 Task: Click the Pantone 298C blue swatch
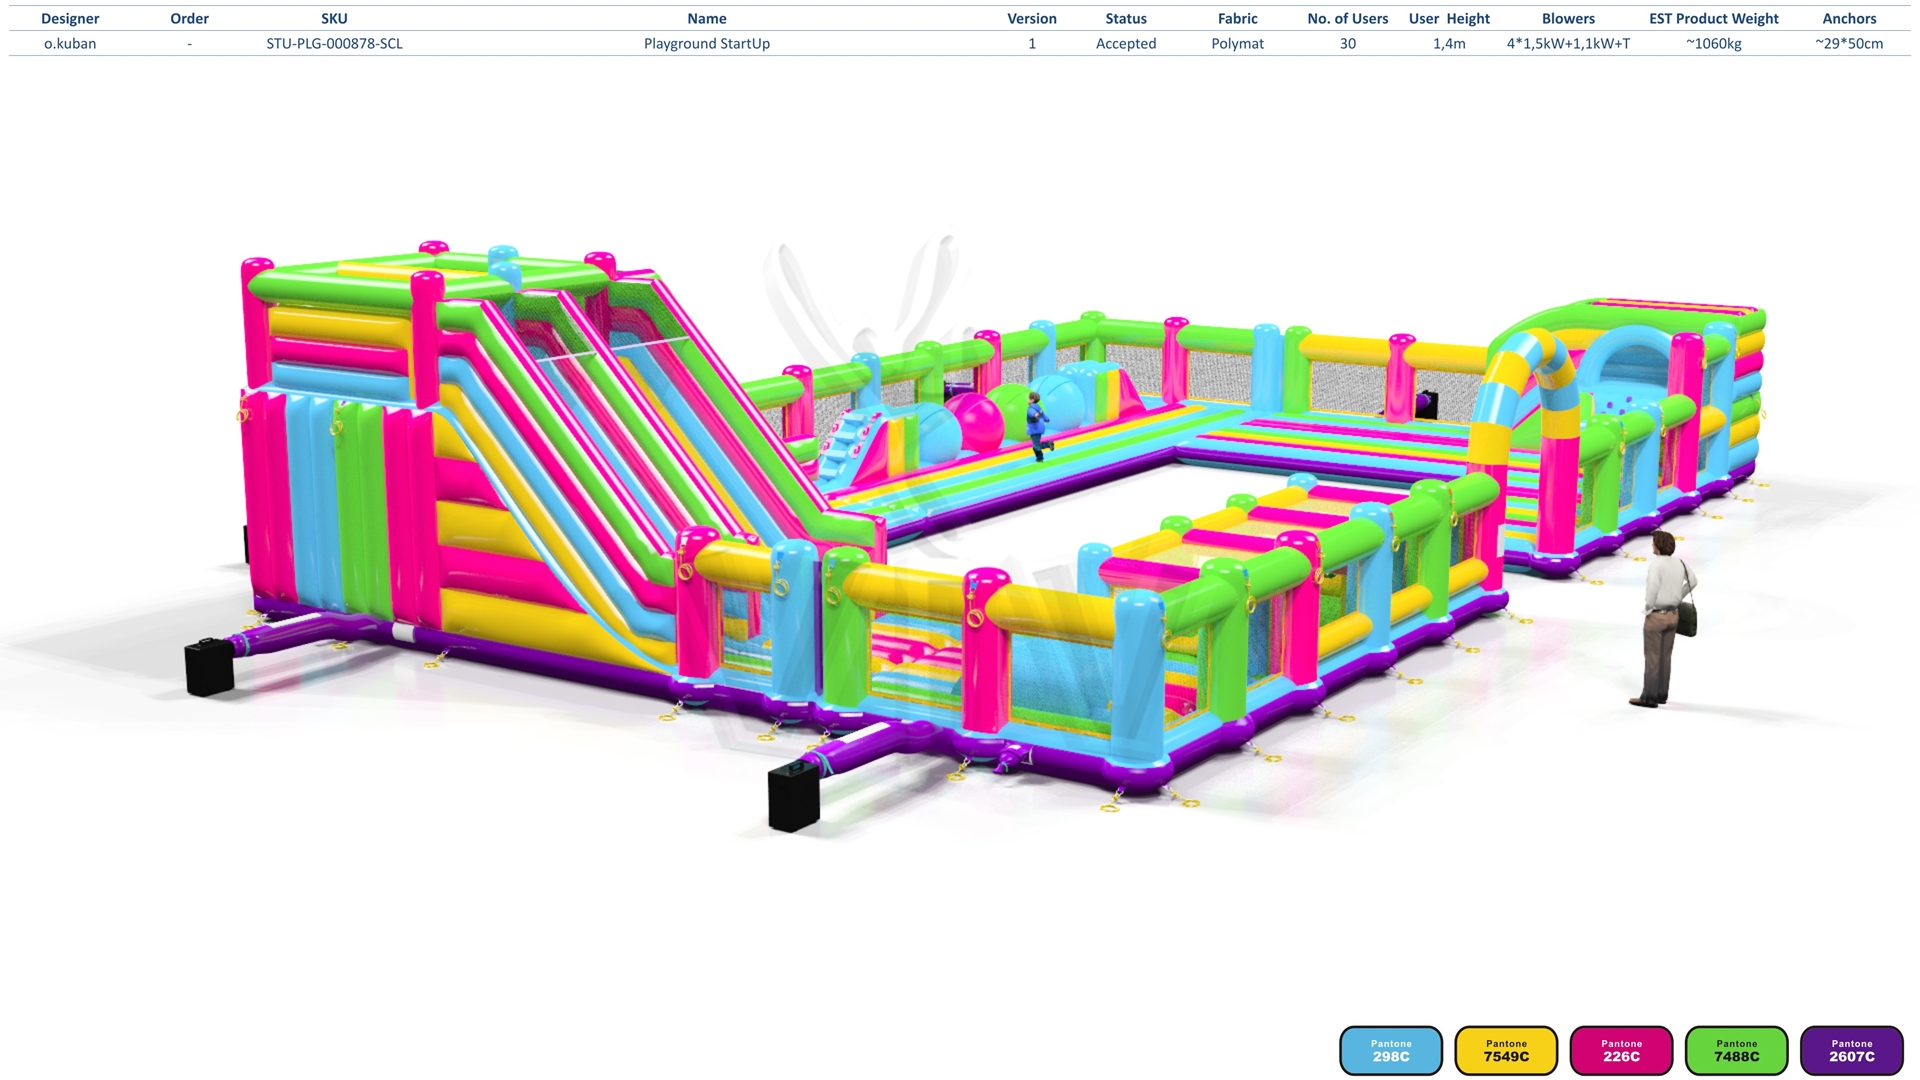point(1391,1051)
